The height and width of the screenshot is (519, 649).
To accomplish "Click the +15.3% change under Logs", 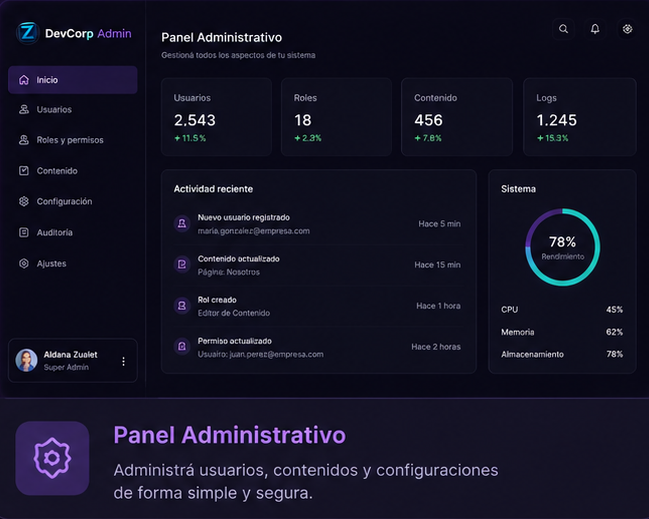I will click(553, 138).
